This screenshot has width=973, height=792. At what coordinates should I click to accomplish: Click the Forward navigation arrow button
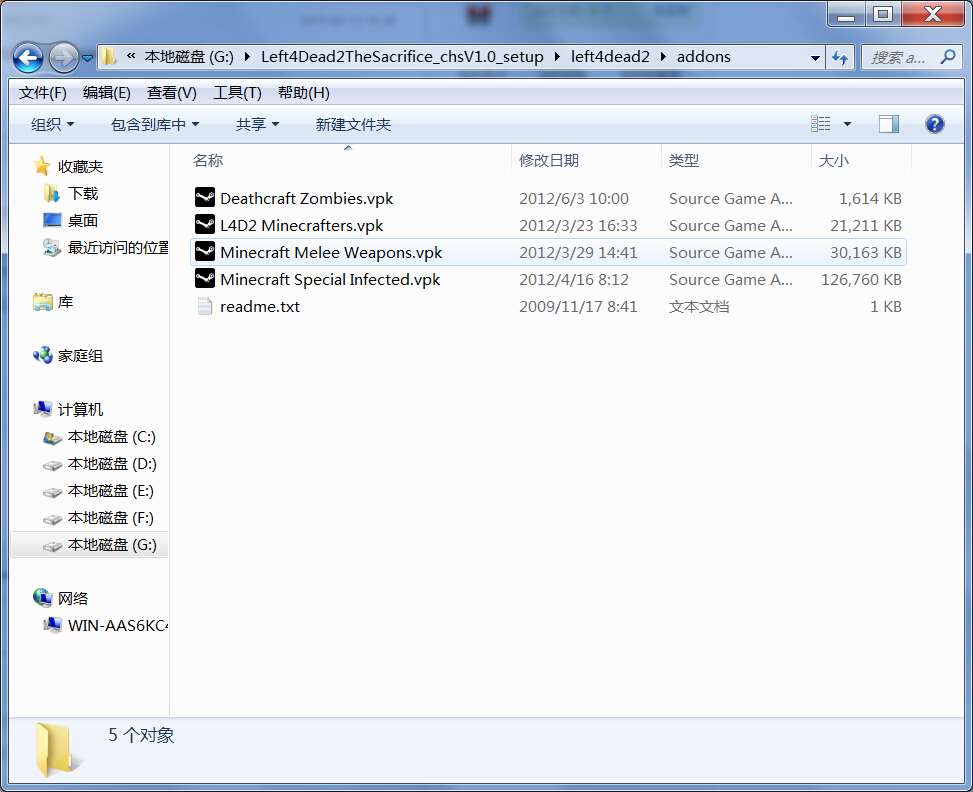click(63, 59)
